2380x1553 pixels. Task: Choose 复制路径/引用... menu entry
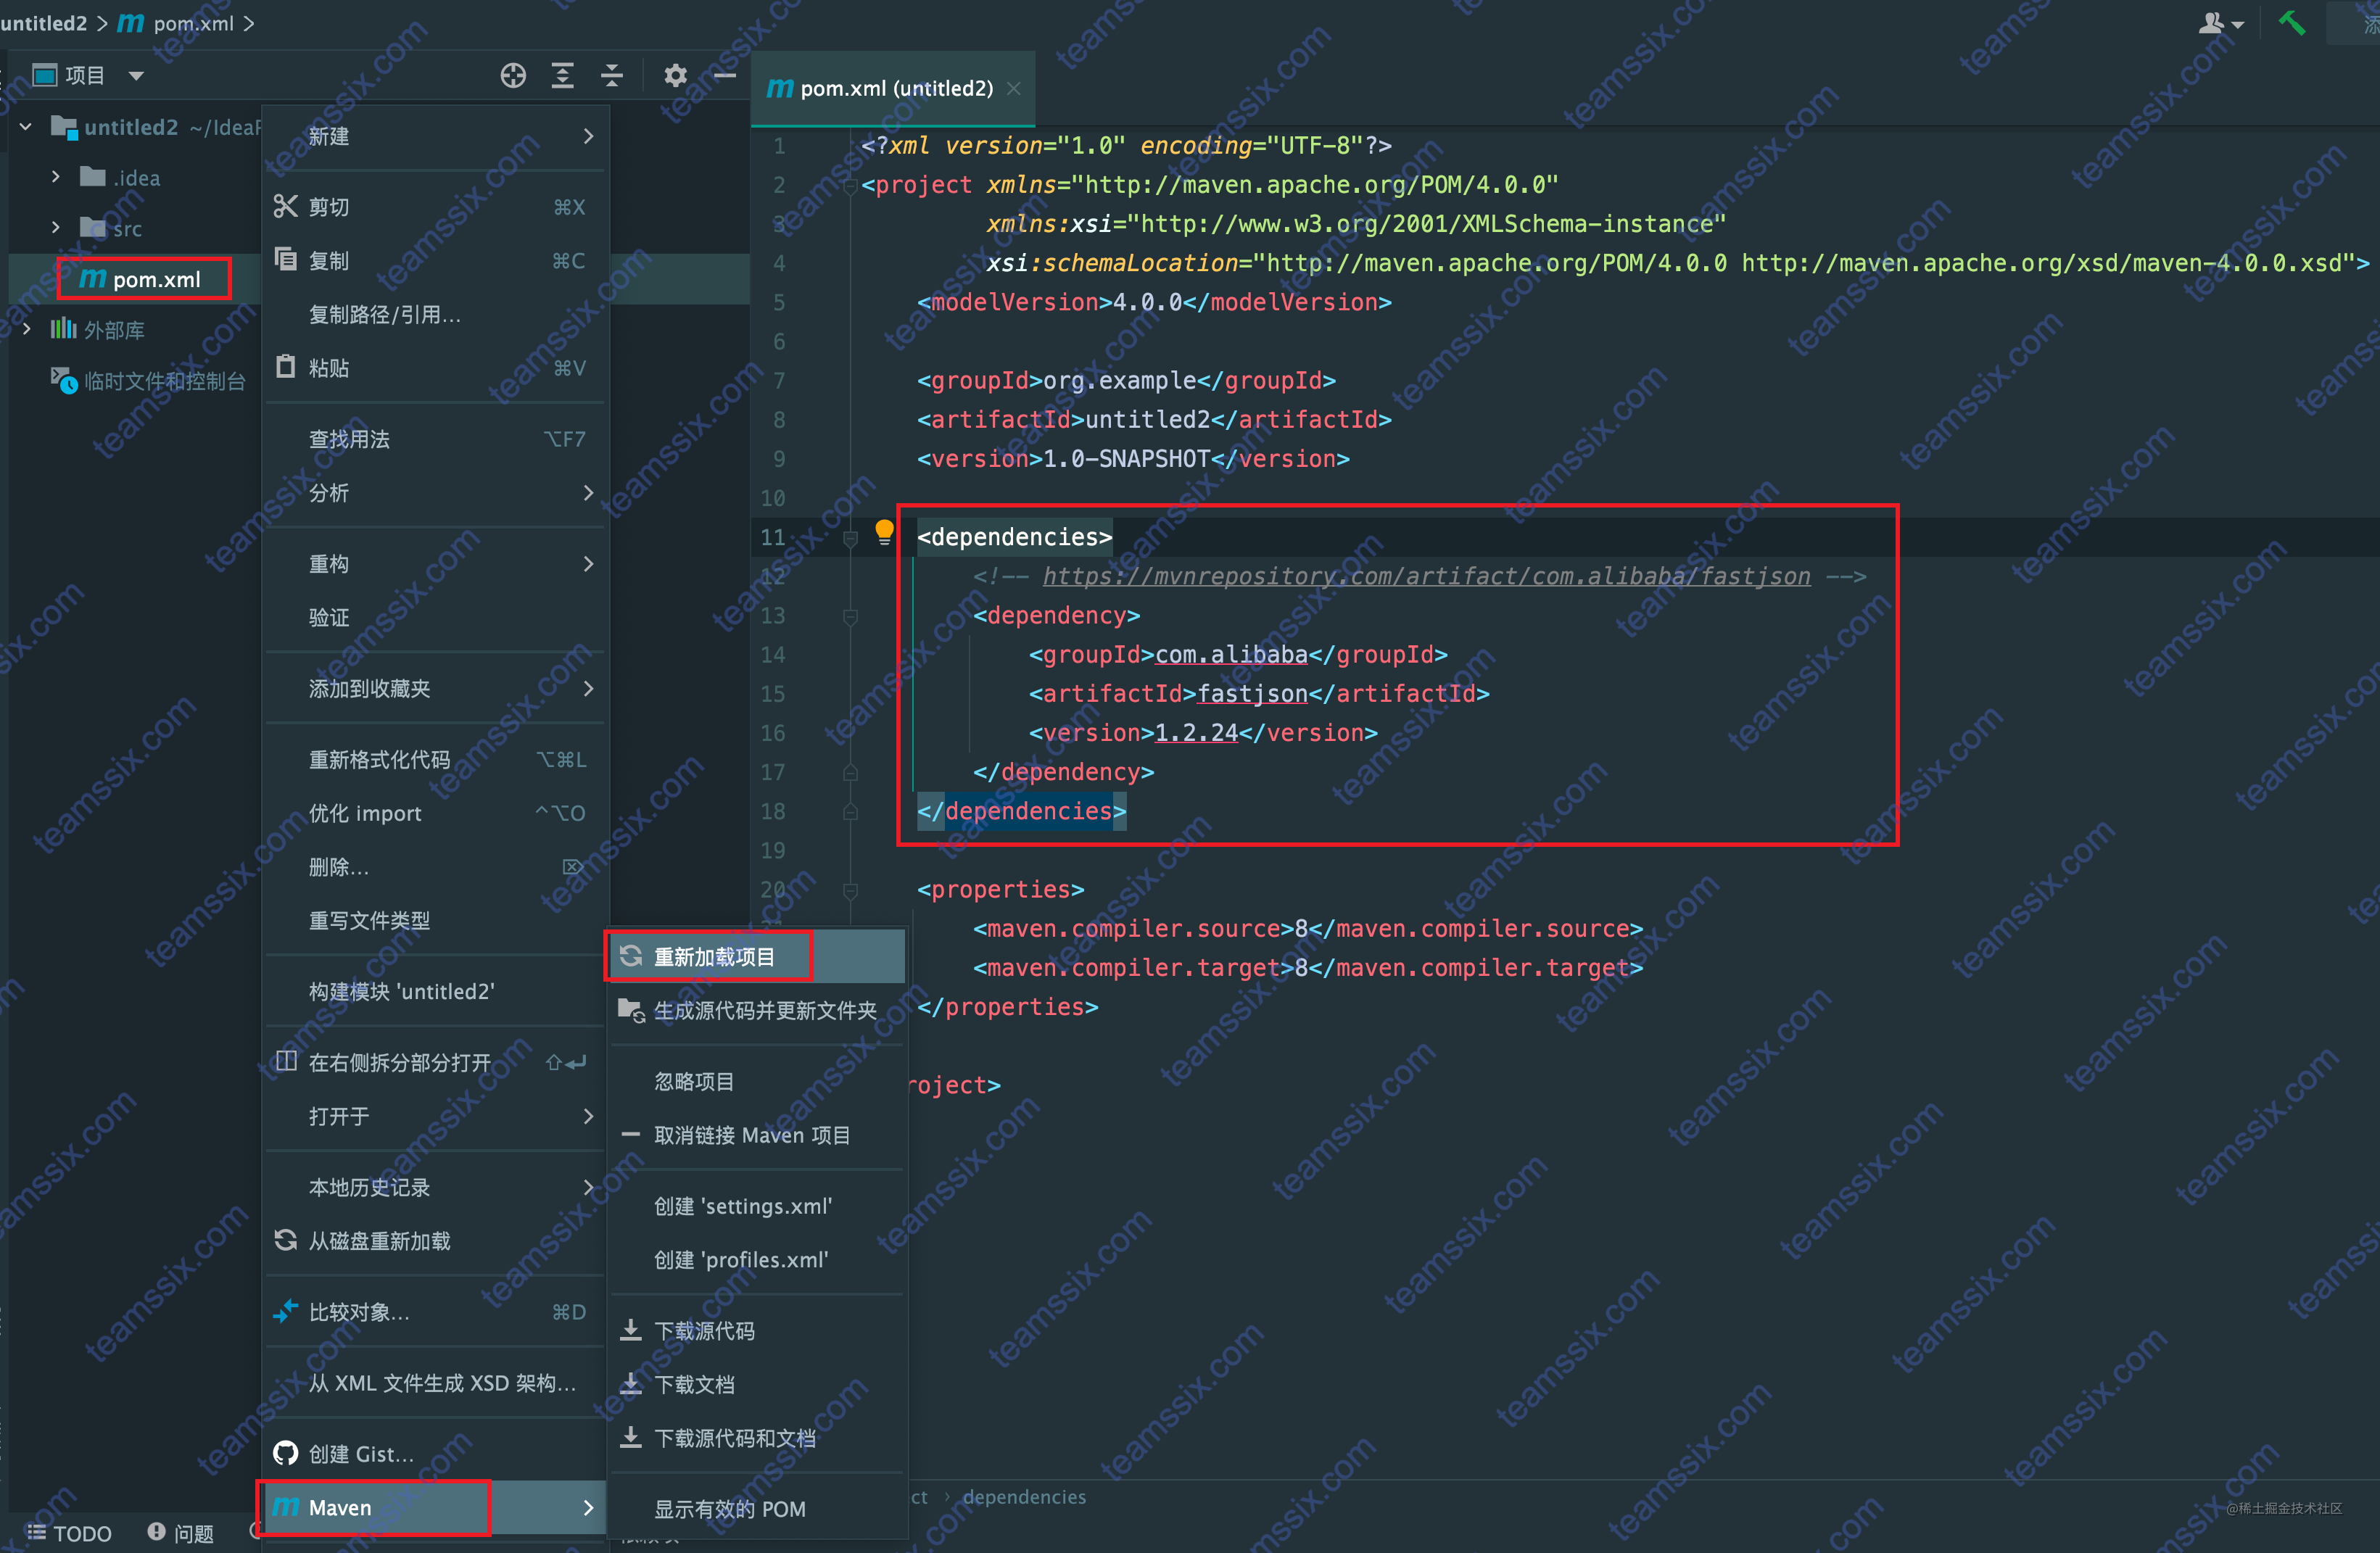click(x=436, y=315)
